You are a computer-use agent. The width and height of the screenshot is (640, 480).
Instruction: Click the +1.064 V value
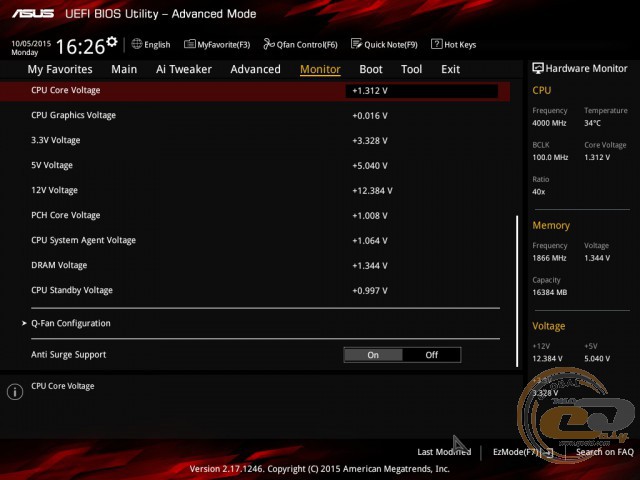370,241
